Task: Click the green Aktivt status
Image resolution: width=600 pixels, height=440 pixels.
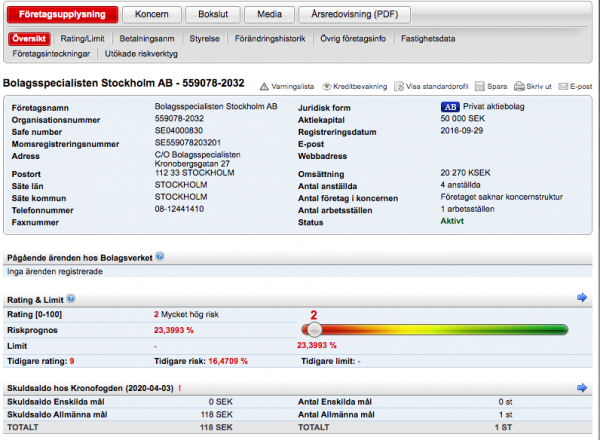Action: coord(452,221)
